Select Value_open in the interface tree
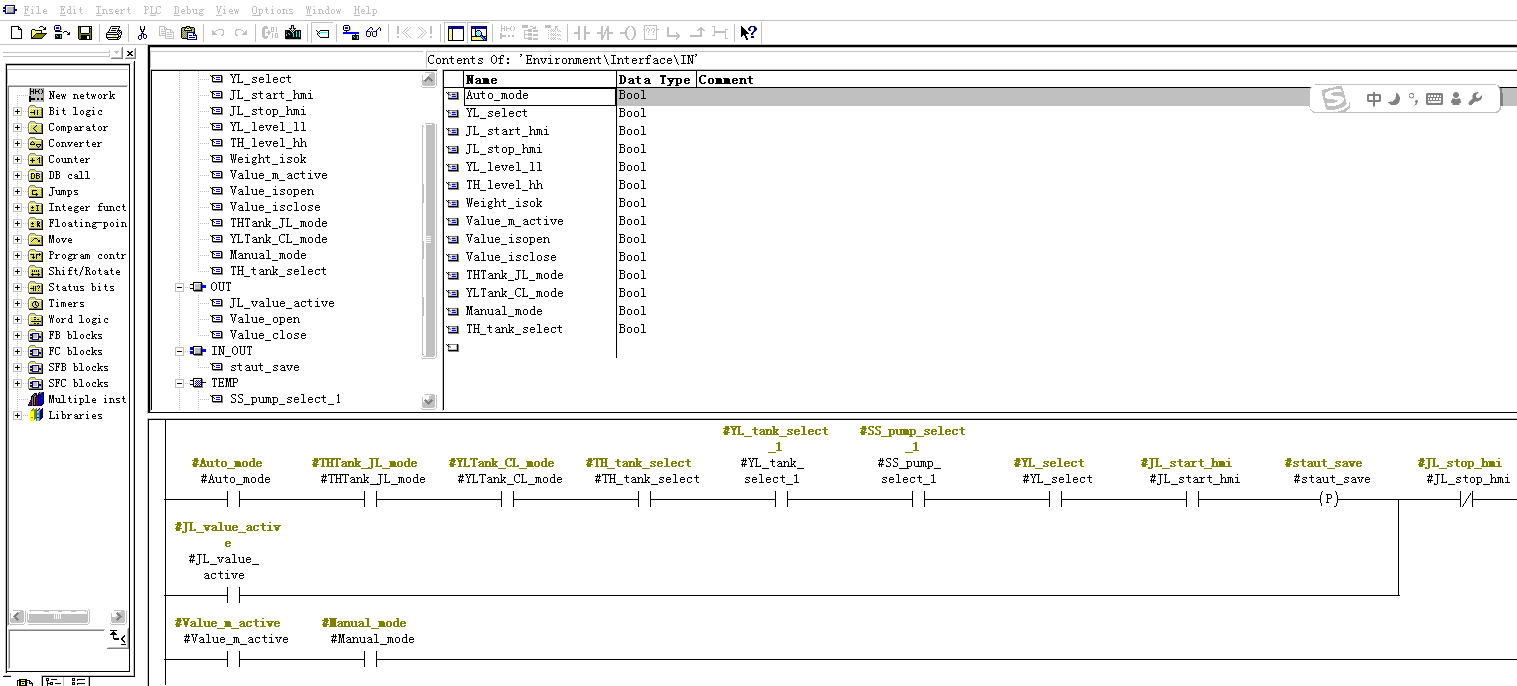 [264, 319]
